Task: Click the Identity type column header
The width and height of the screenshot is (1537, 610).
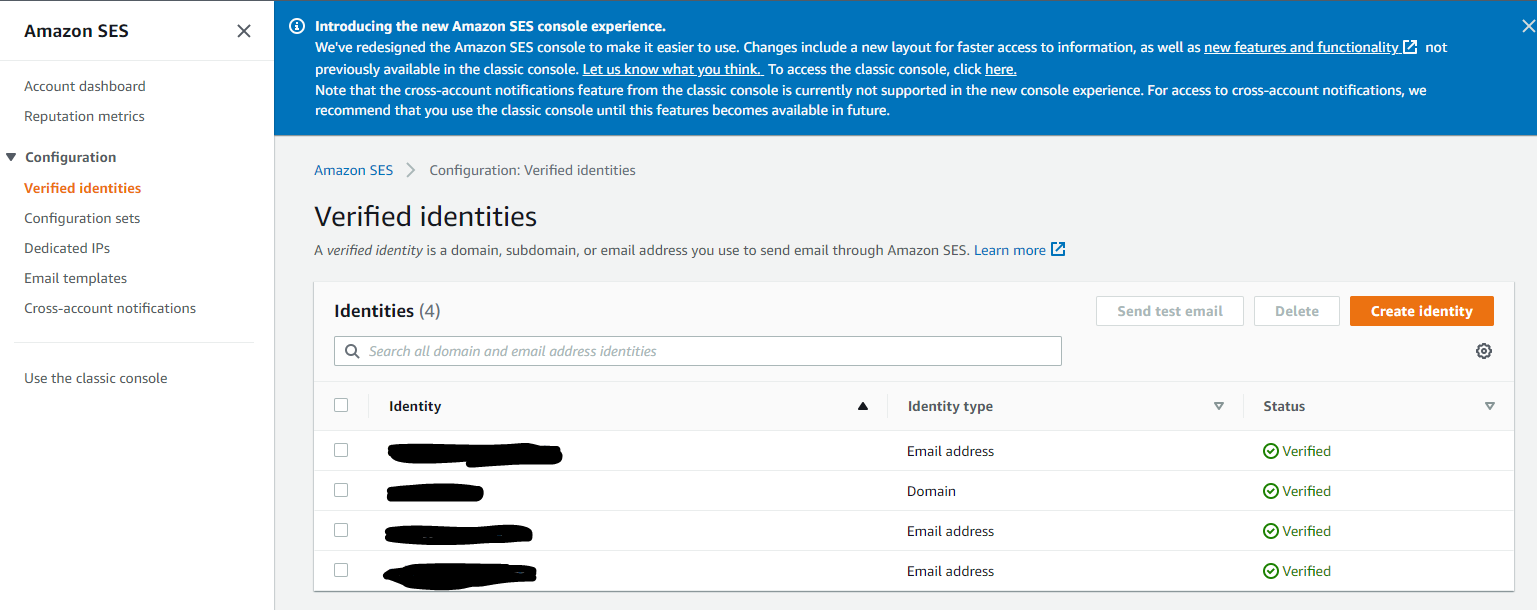Action: tap(950, 406)
